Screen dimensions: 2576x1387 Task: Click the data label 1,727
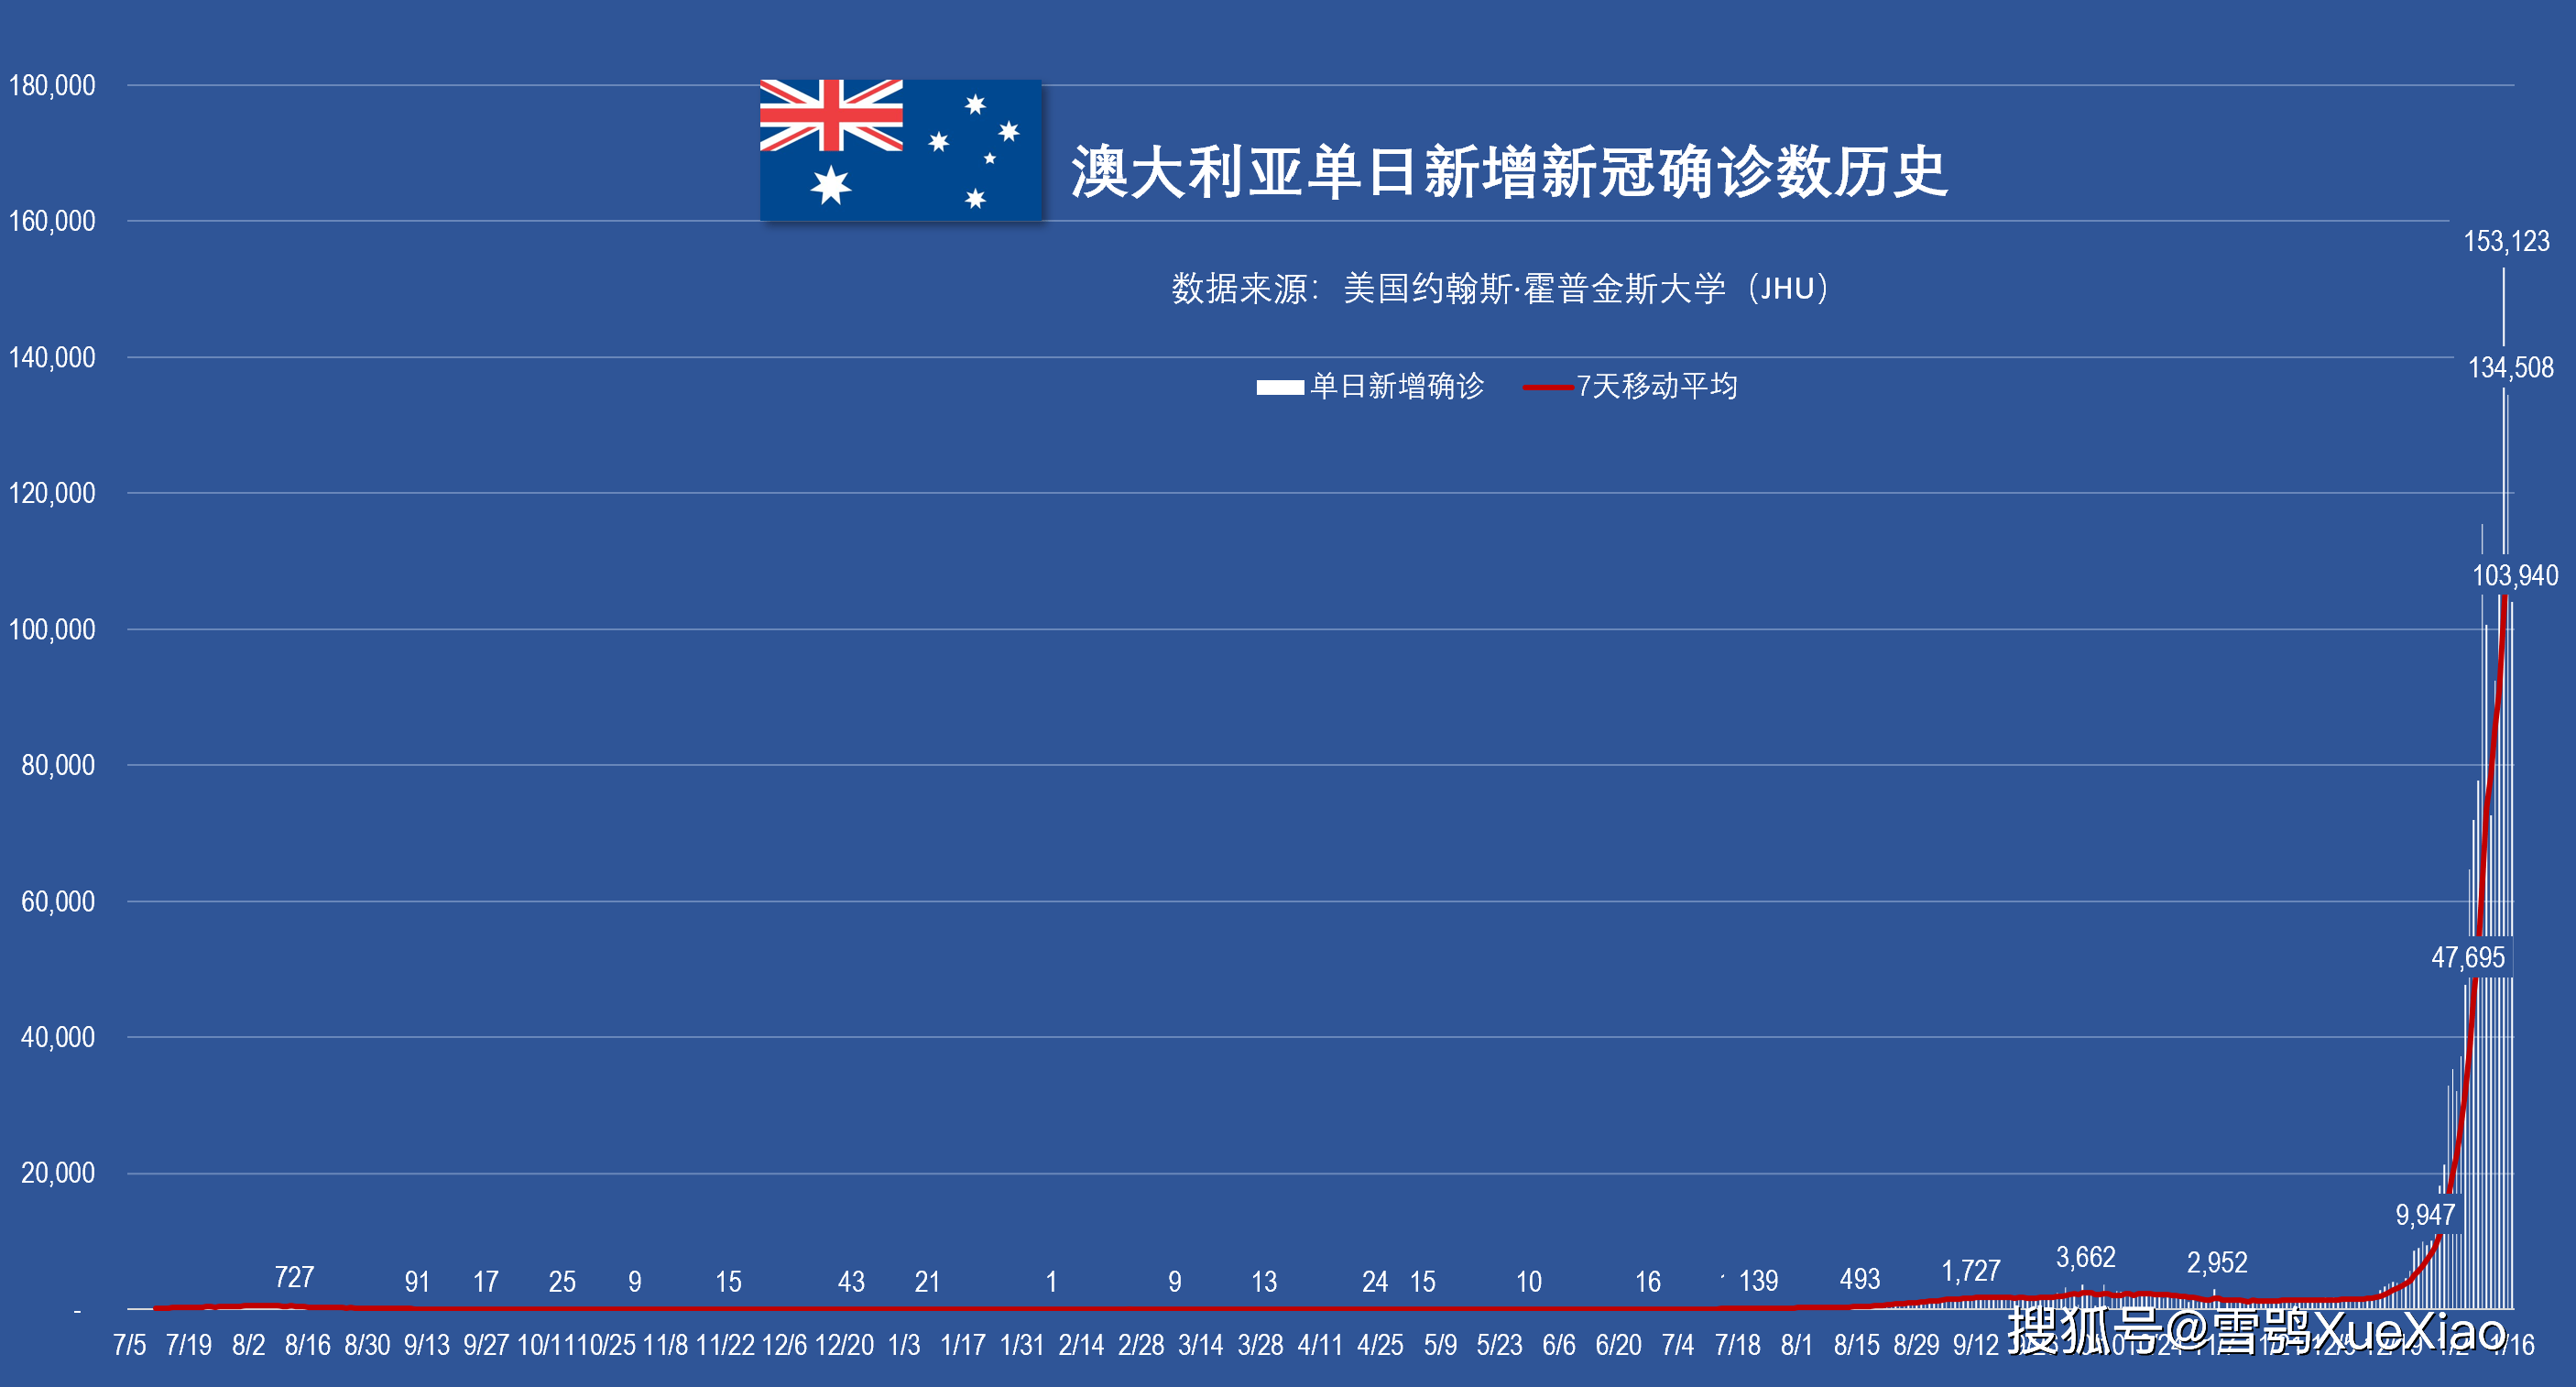[1970, 1271]
